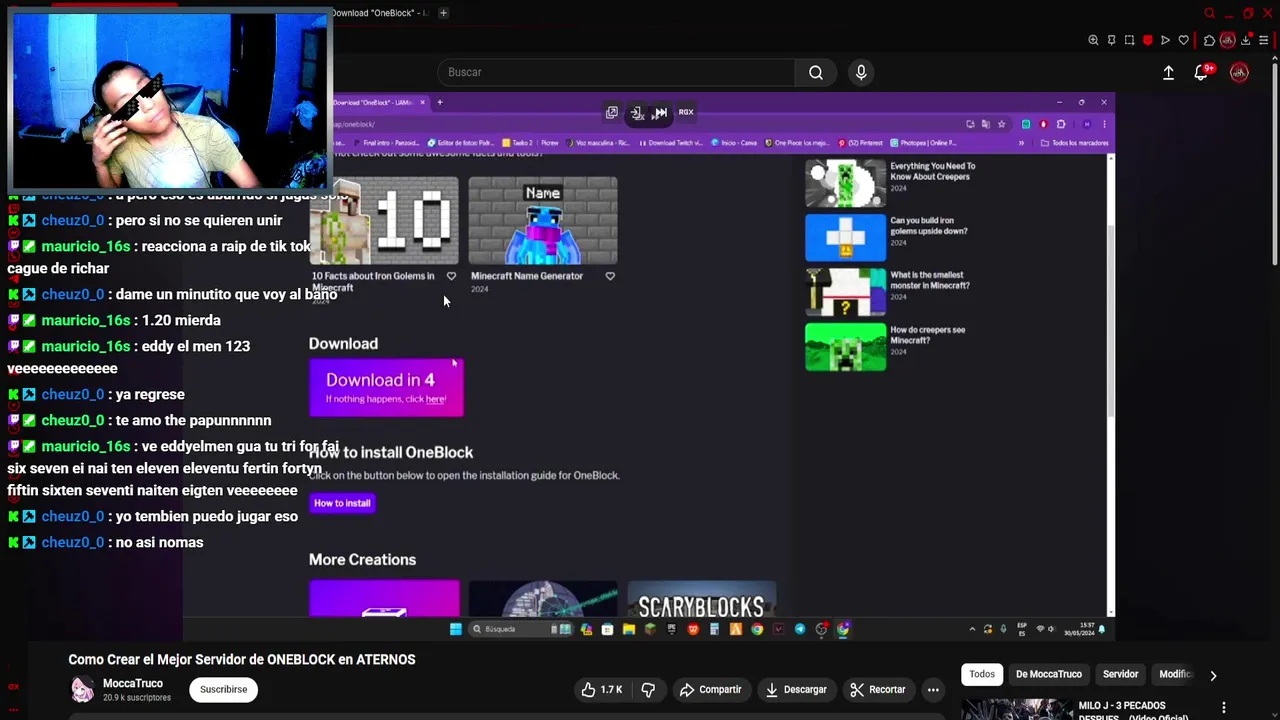Click the browser search-tabs magnifier at top right
The width and height of the screenshot is (1280, 720).
click(x=1210, y=13)
